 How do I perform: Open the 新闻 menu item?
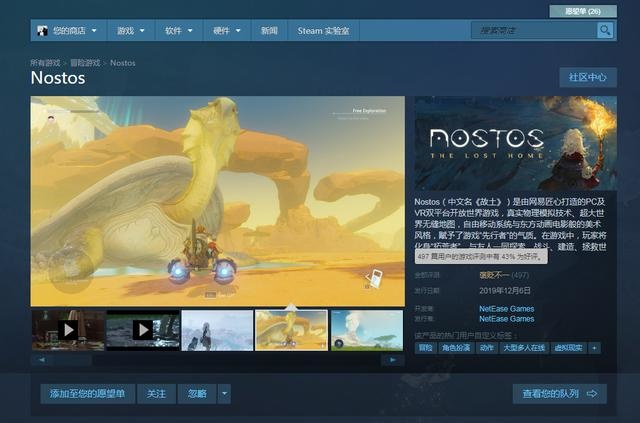(x=269, y=31)
